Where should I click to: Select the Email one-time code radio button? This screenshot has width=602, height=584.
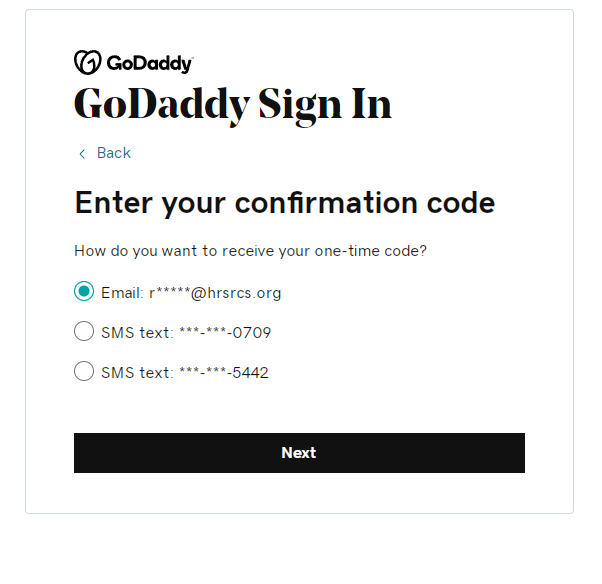tap(84, 292)
